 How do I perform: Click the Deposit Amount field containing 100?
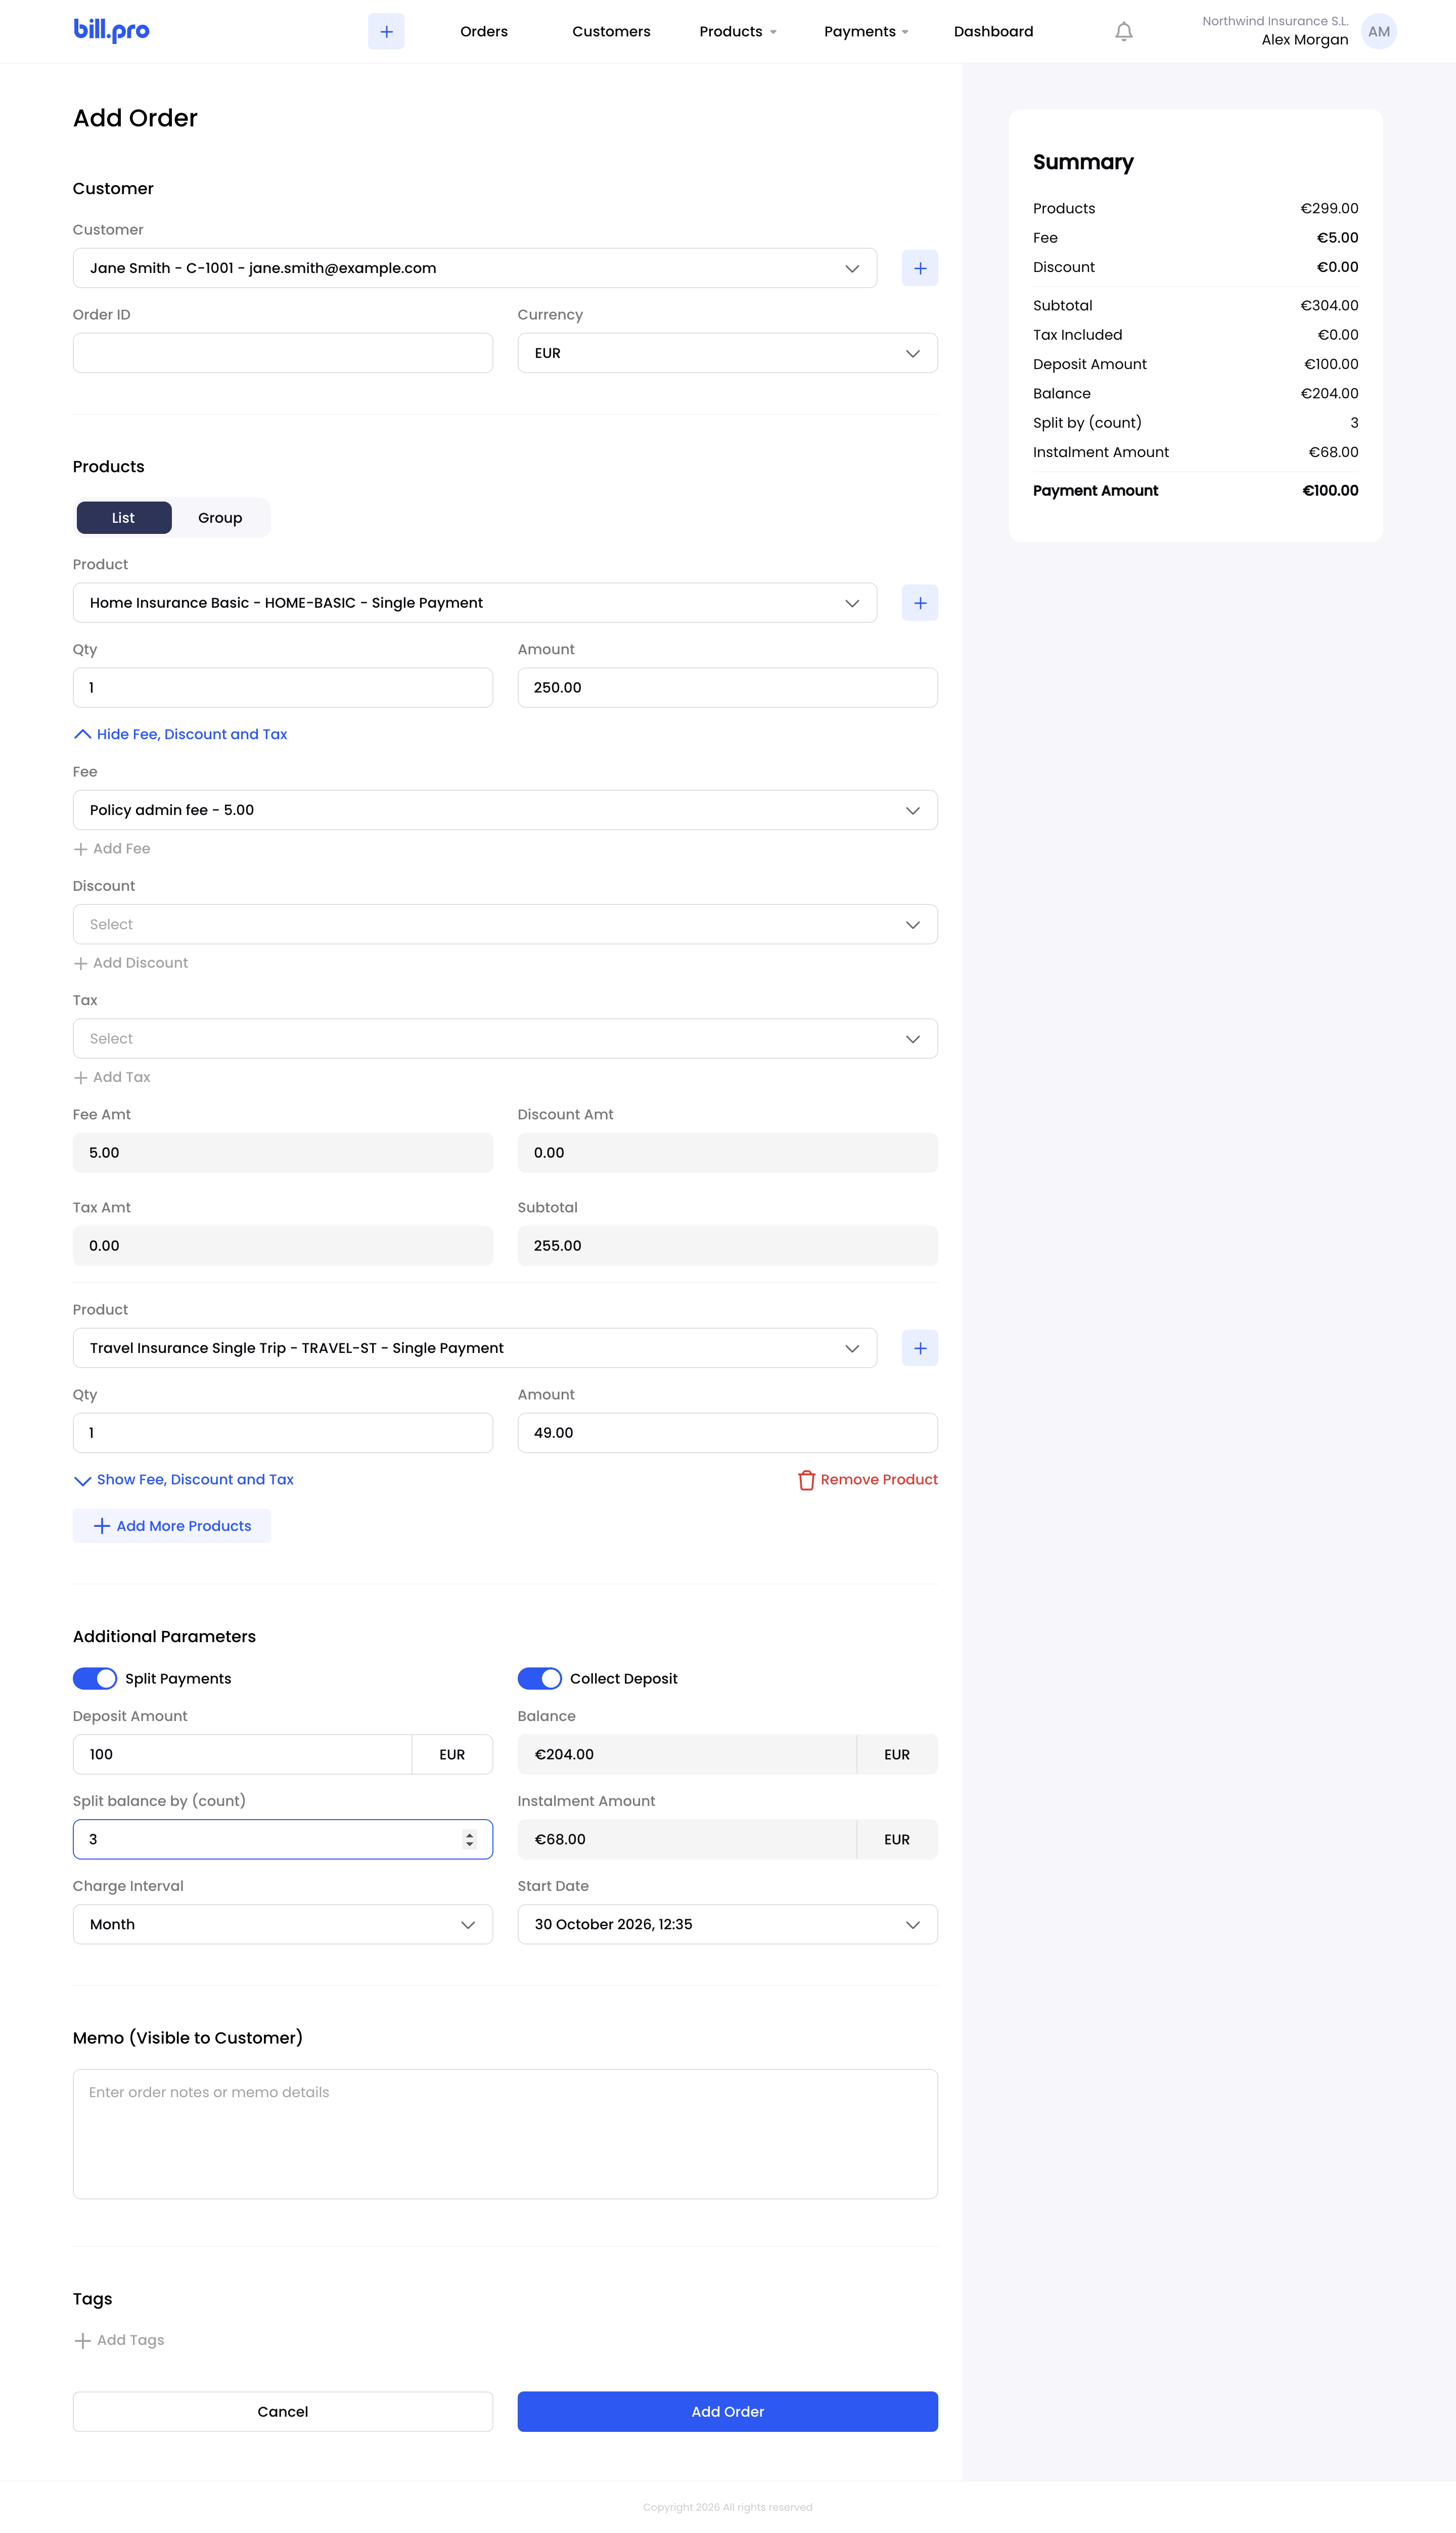(243, 1754)
